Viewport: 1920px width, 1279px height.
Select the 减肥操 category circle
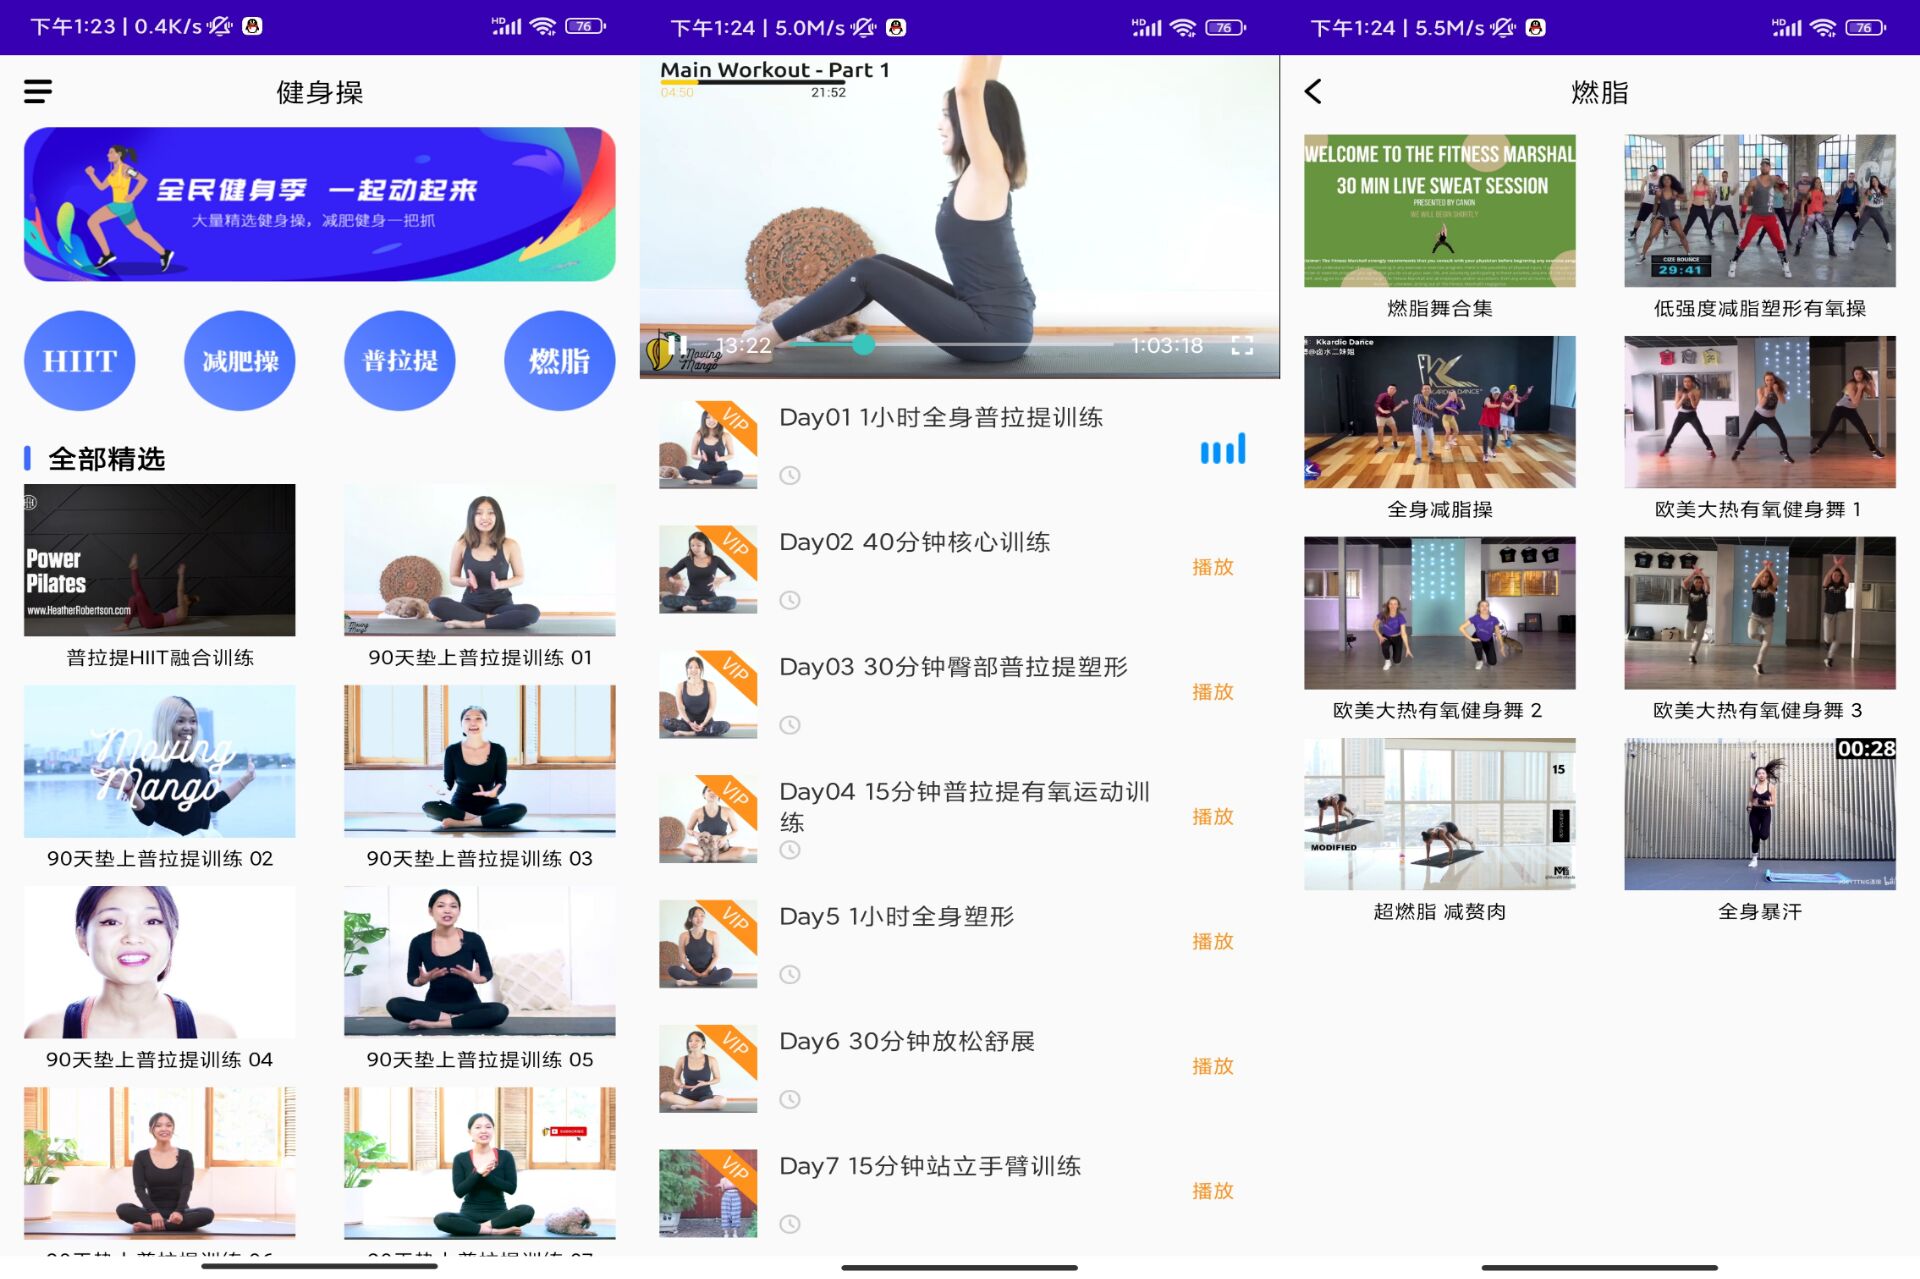click(x=240, y=361)
